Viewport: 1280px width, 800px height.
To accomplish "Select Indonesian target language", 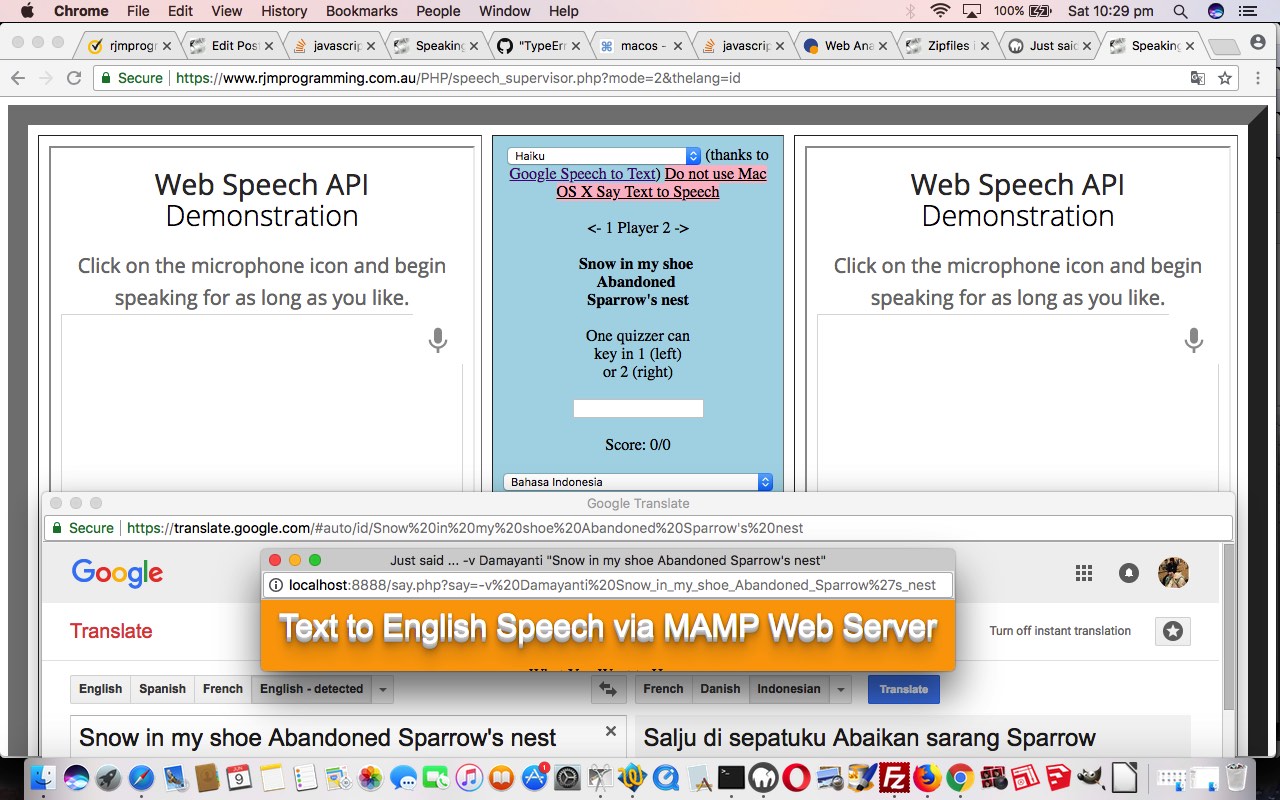I will click(789, 689).
